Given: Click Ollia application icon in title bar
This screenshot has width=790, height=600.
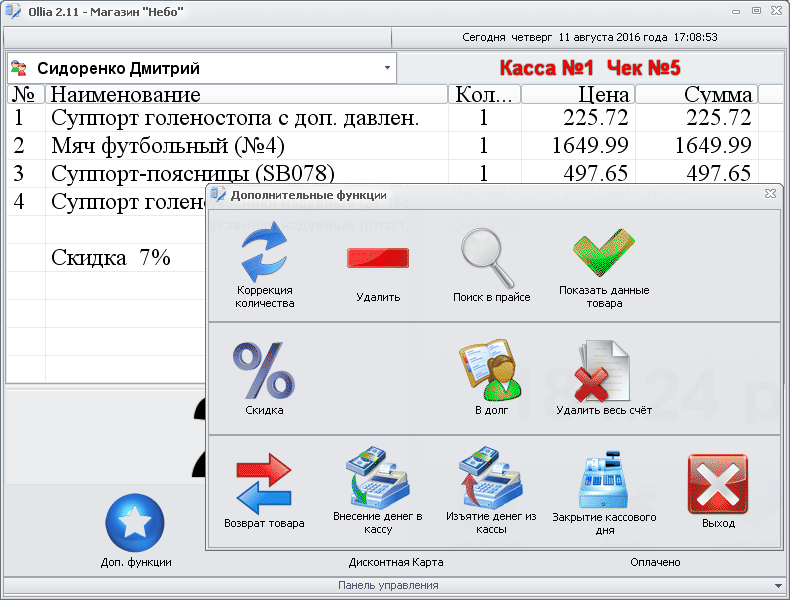Looking at the screenshot, I should 13,11.
